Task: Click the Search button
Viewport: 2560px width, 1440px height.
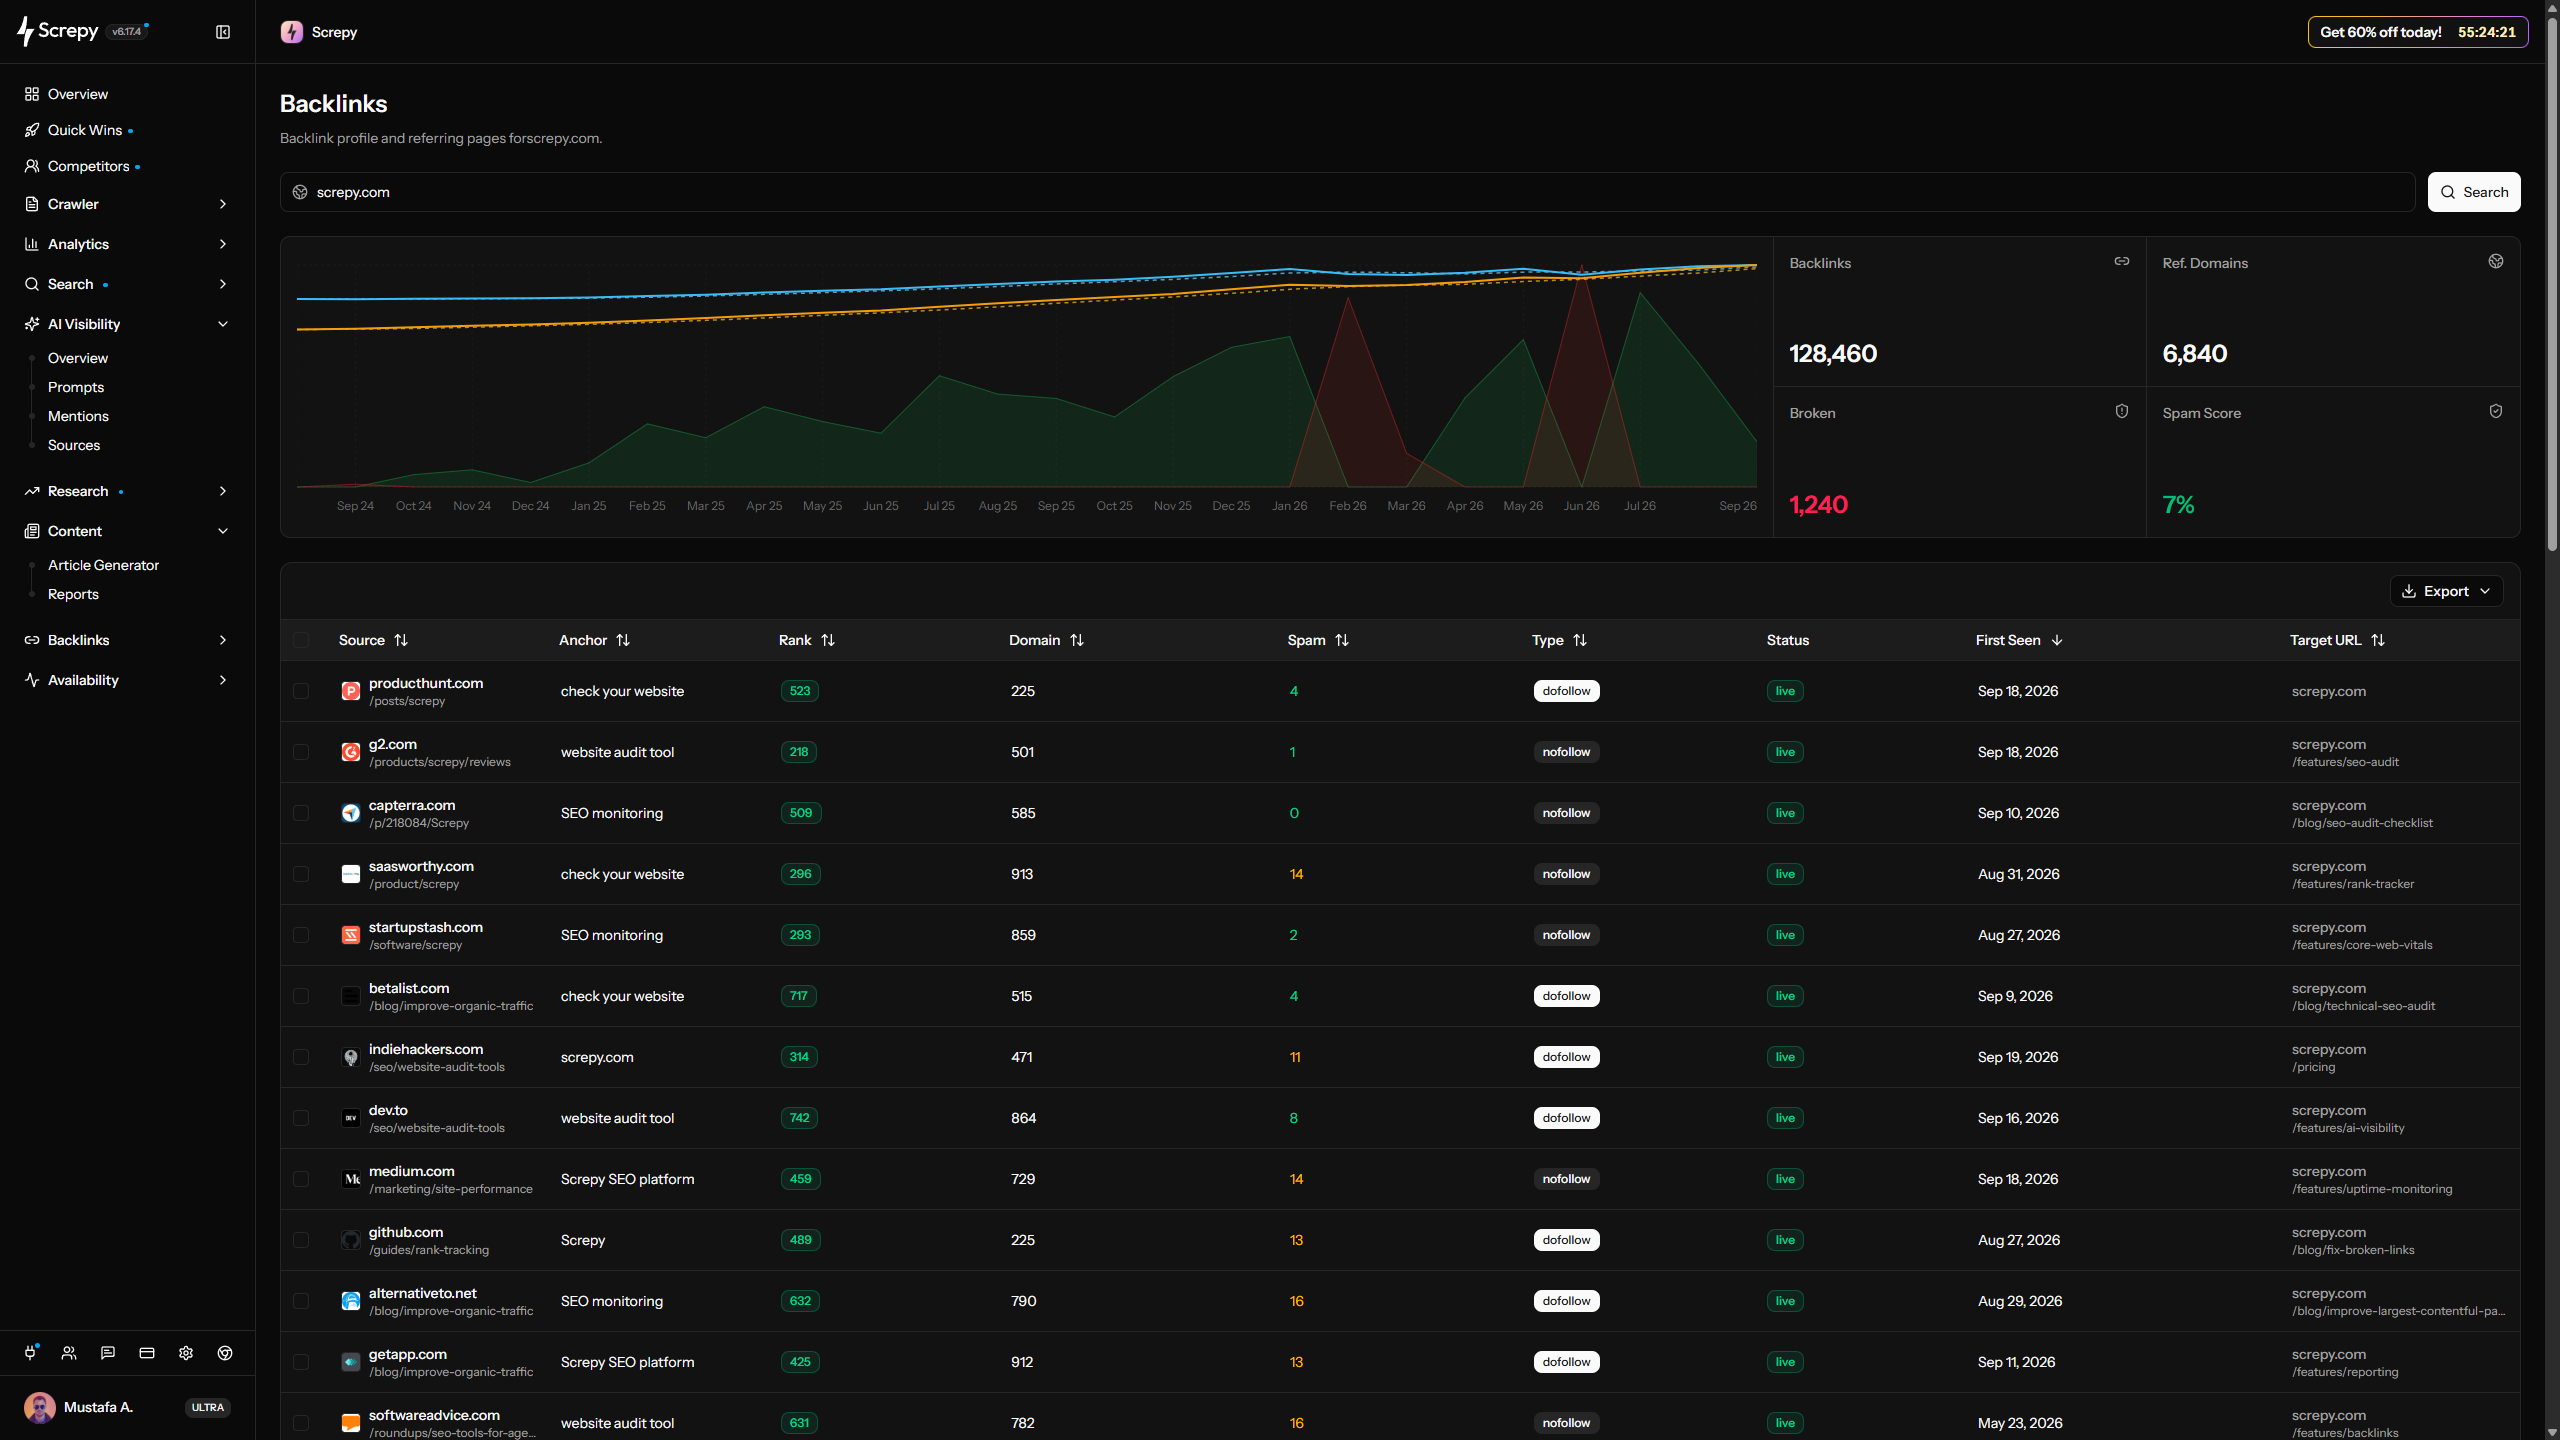Action: pos(2474,192)
